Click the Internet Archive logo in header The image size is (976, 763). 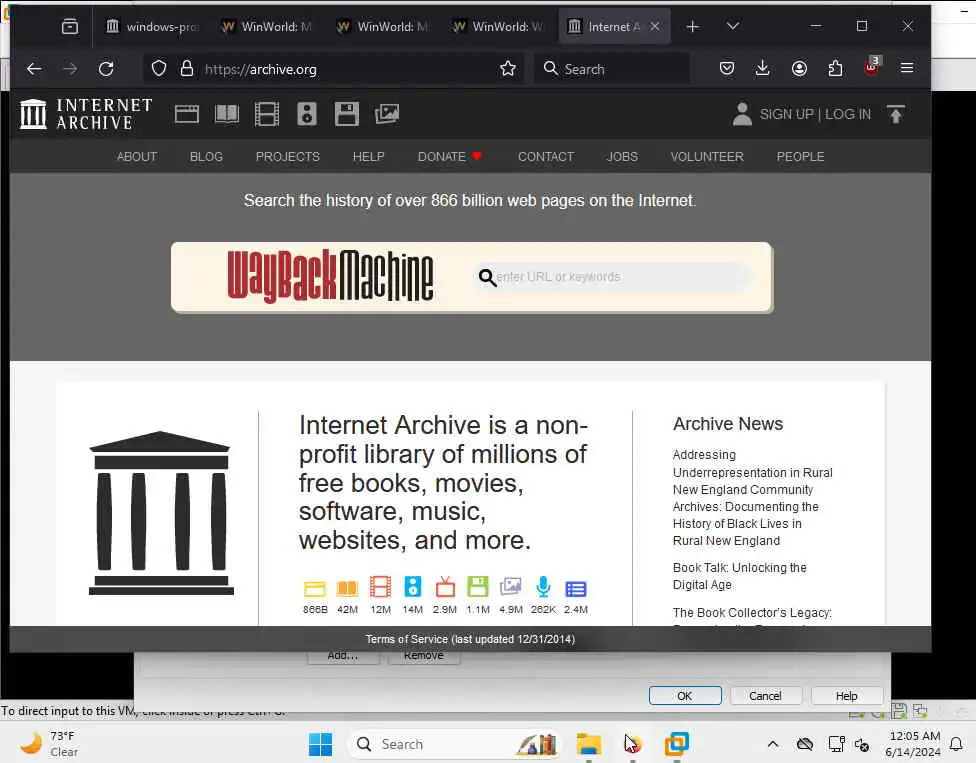pyautogui.click(x=87, y=115)
